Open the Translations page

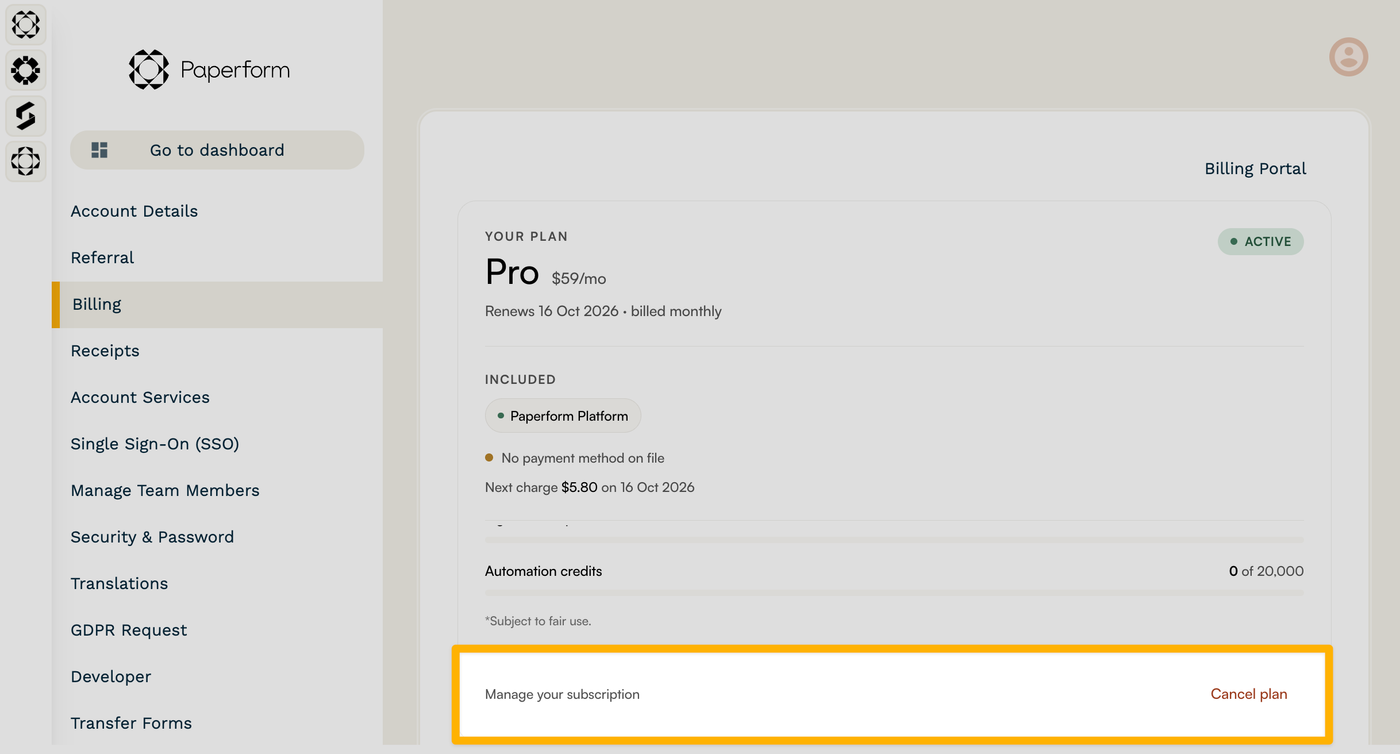(x=119, y=583)
